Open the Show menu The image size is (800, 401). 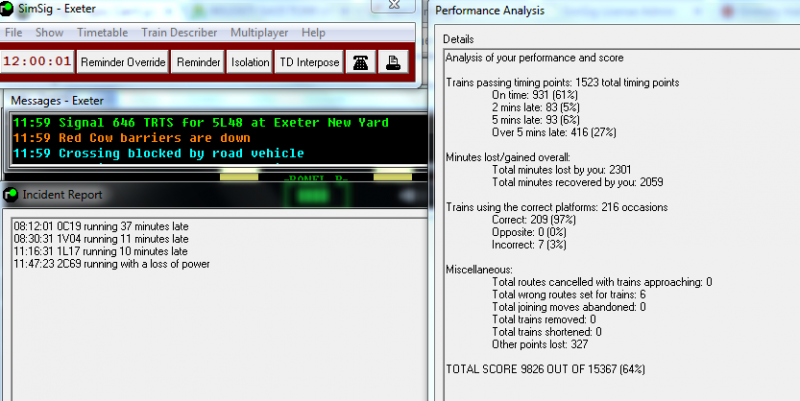[x=49, y=33]
